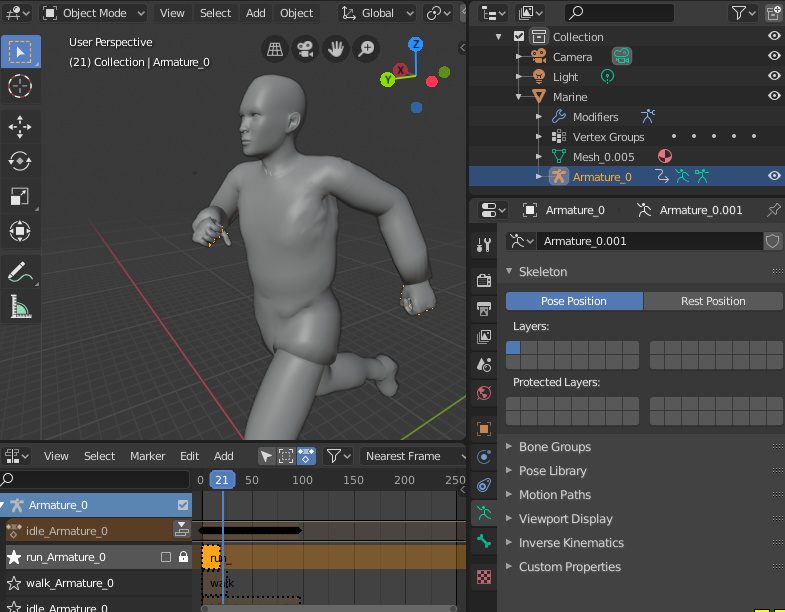Image resolution: width=785 pixels, height=612 pixels.
Task: Toggle camera view in viewport
Action: coord(306,49)
